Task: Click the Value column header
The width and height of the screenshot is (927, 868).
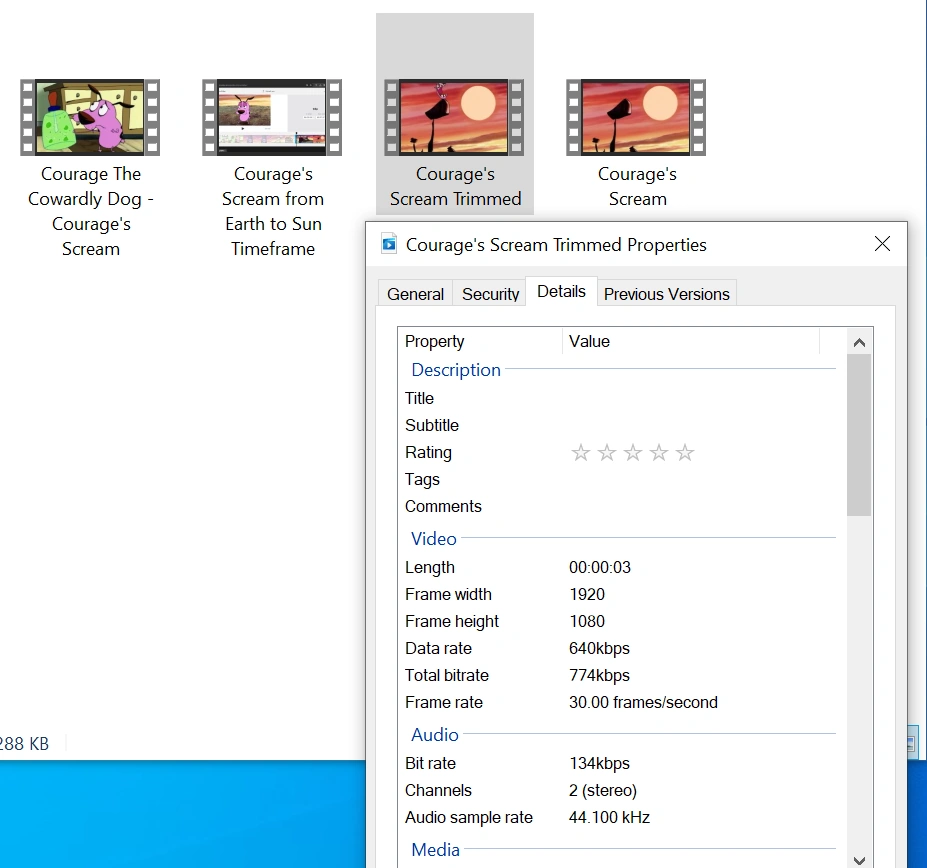Action: coord(691,341)
